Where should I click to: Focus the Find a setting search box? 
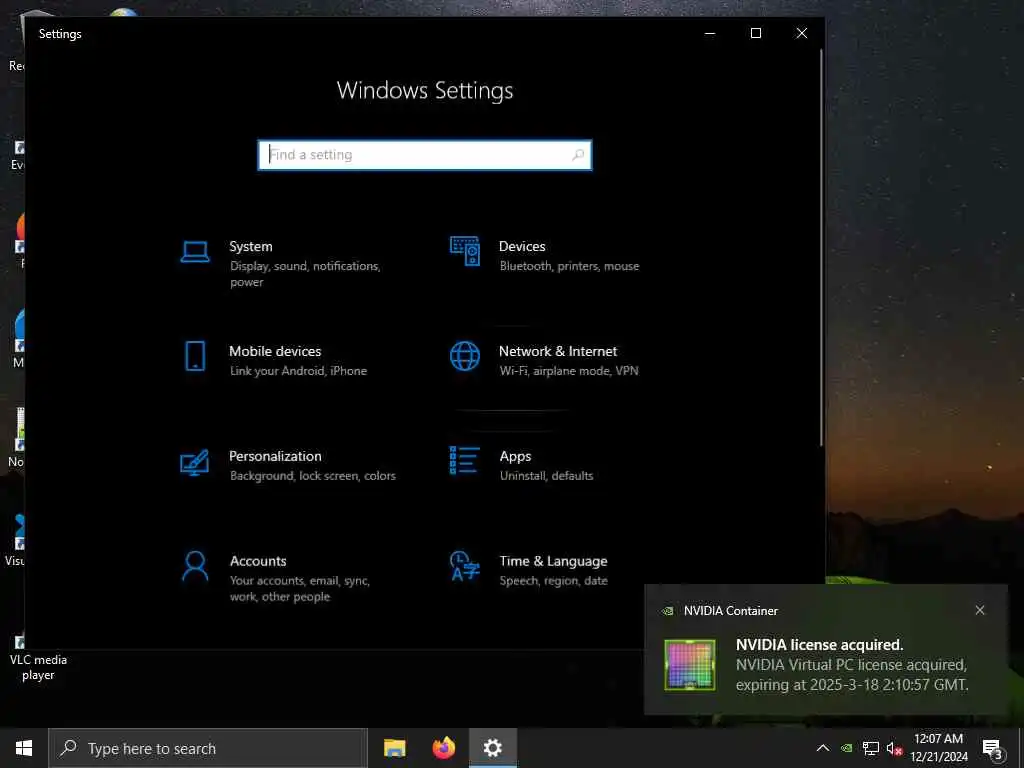coord(425,155)
